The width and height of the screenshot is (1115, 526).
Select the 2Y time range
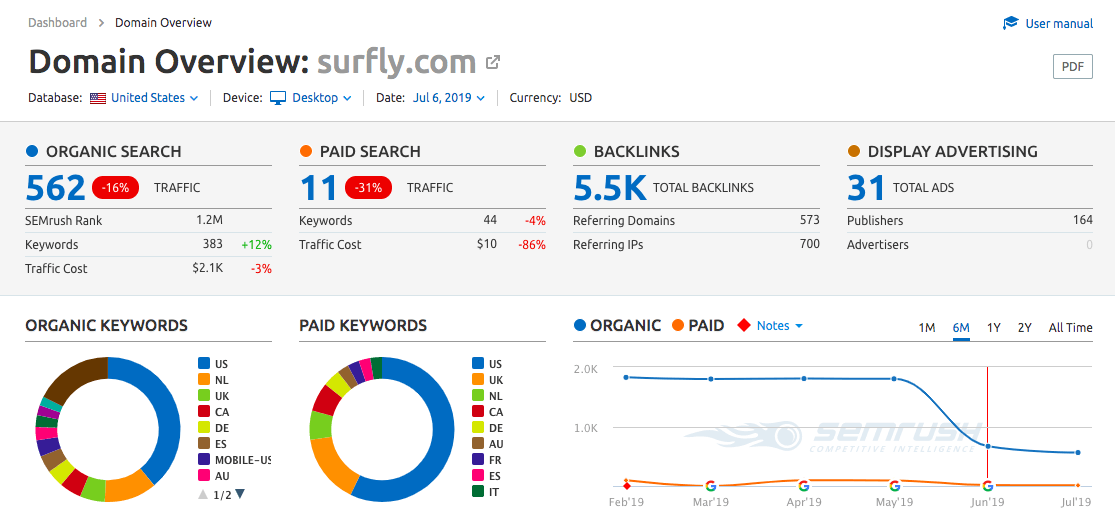(1025, 328)
